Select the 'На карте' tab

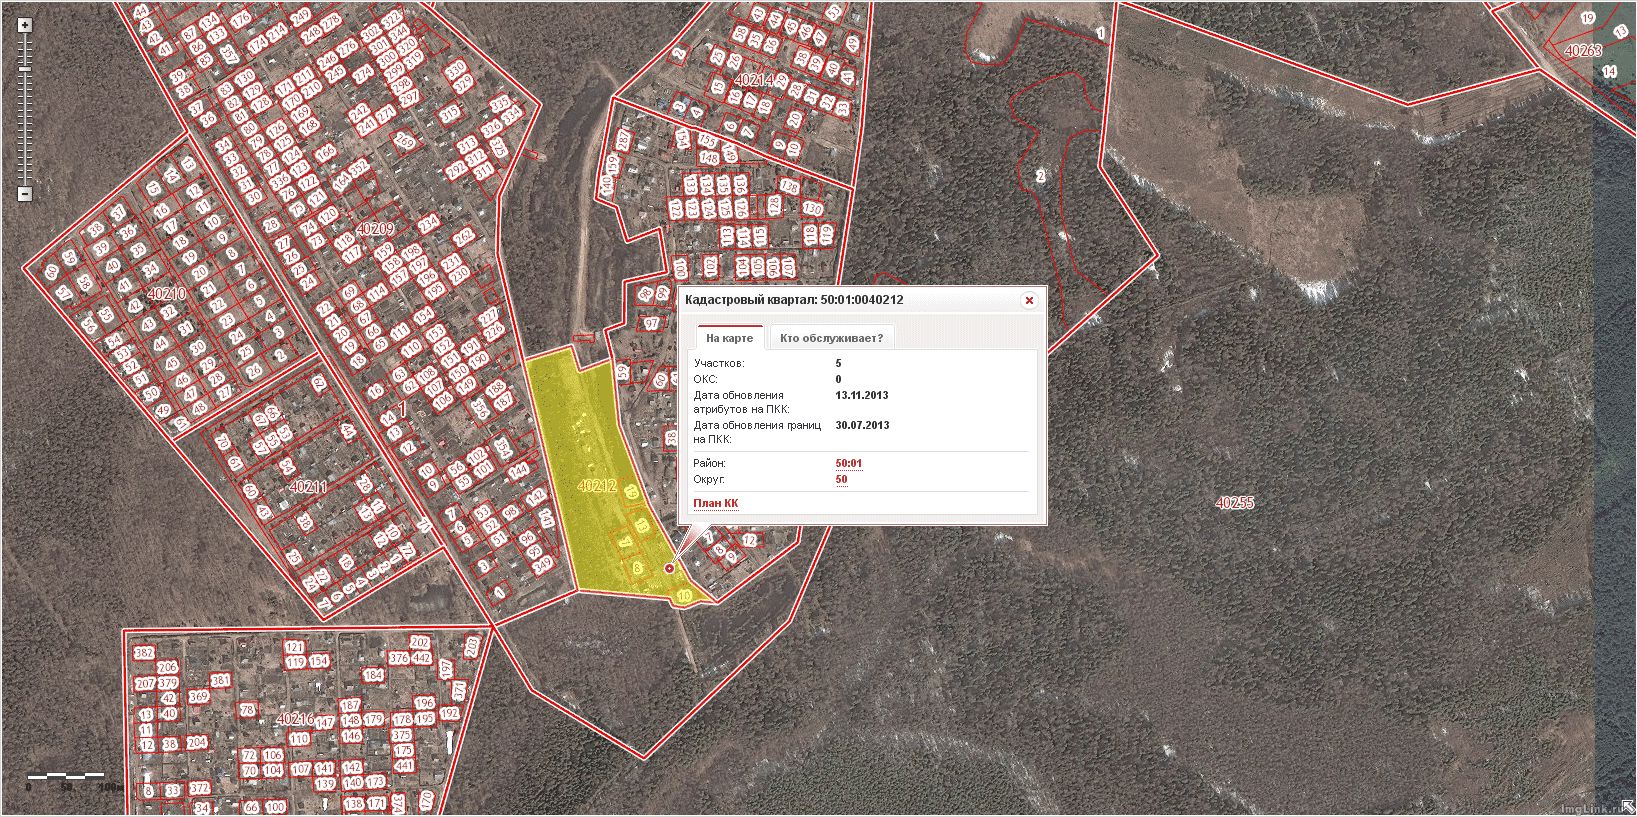[729, 338]
